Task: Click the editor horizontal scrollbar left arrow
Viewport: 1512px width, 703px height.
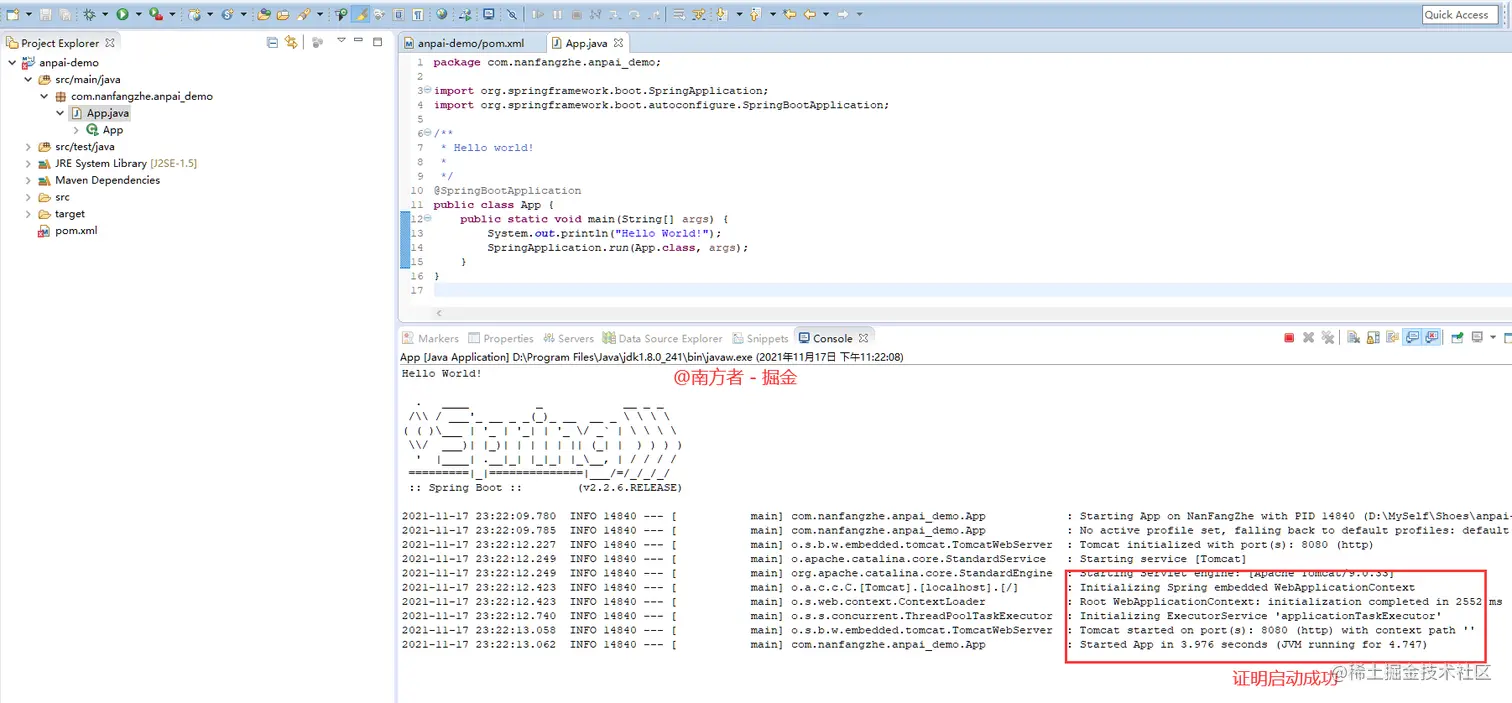Action: 438,313
